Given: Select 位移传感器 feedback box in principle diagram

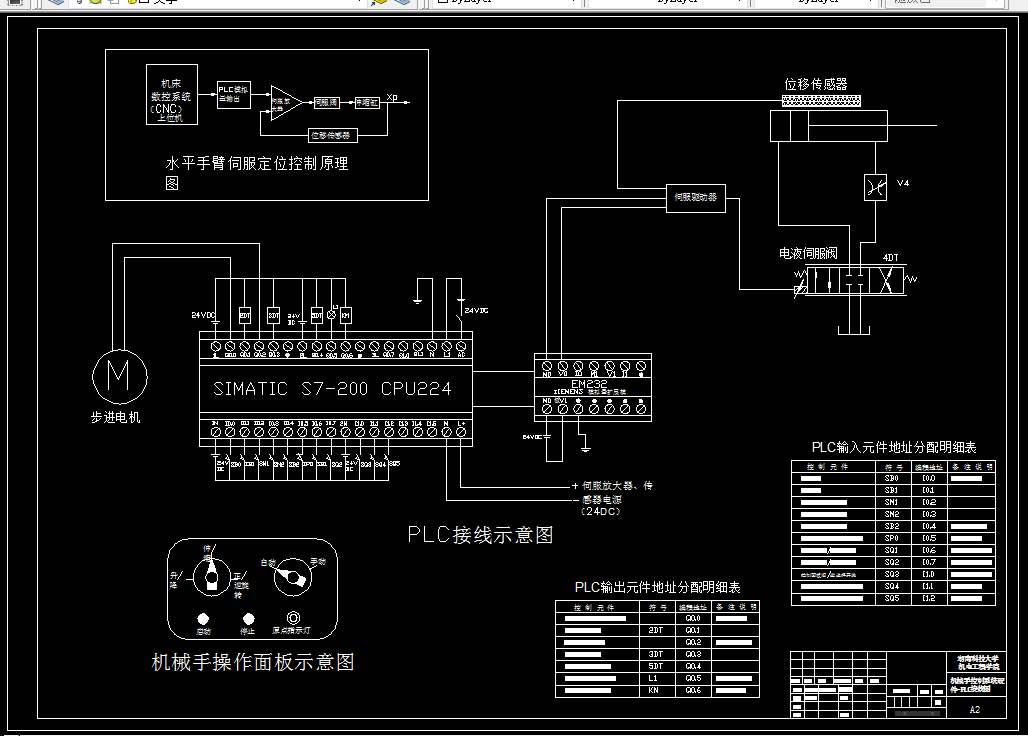Looking at the screenshot, I should tap(333, 136).
